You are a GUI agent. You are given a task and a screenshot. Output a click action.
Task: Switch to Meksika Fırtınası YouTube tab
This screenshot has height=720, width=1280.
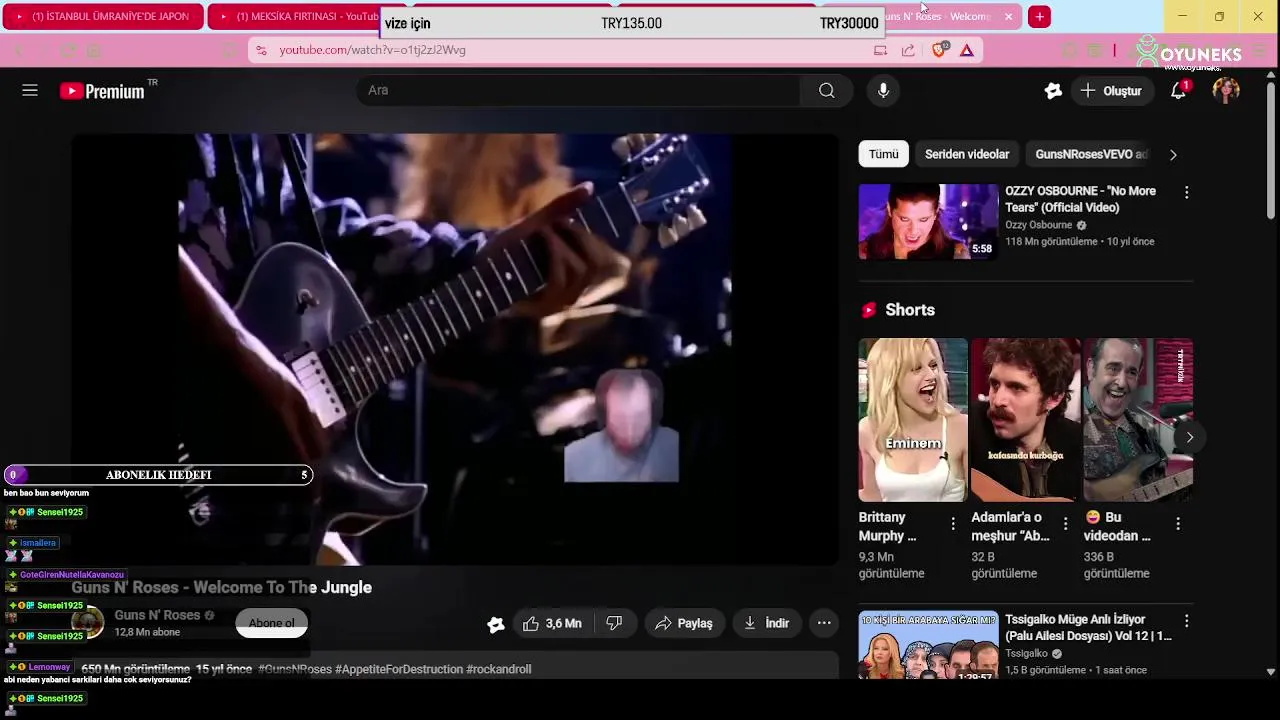pyautogui.click(x=300, y=17)
